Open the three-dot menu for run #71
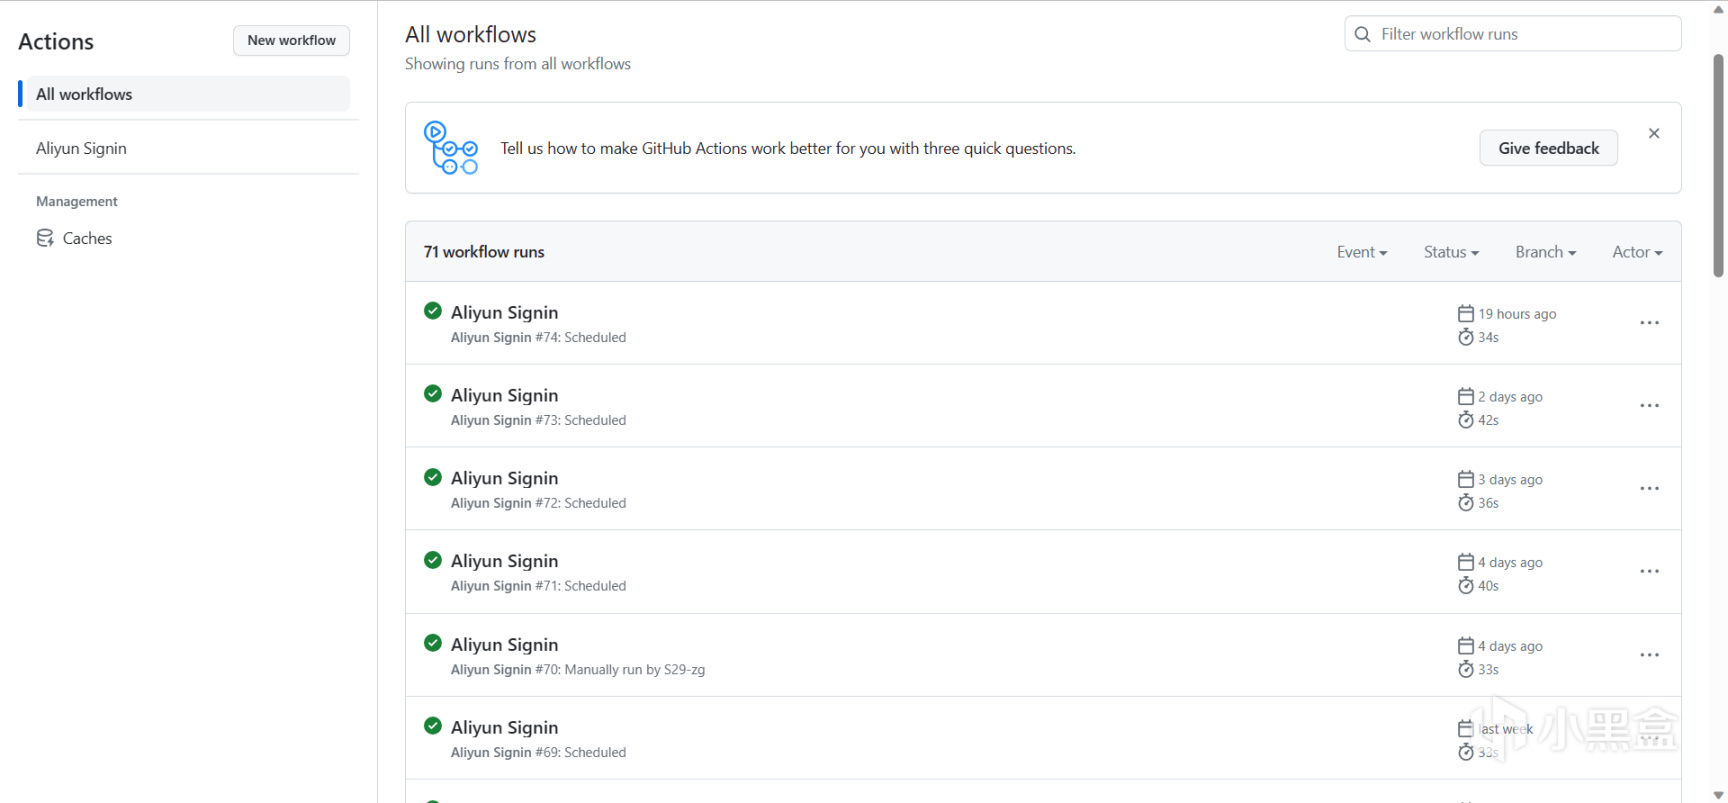 point(1650,572)
